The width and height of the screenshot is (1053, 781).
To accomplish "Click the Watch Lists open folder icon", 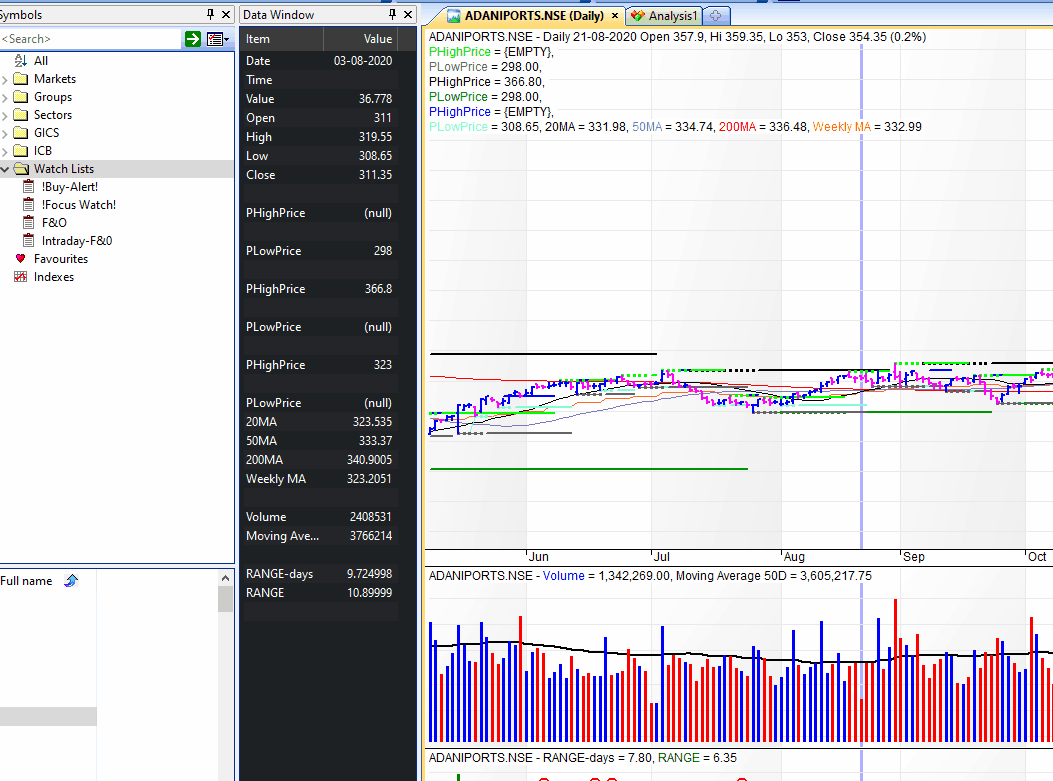I will 21,169.
